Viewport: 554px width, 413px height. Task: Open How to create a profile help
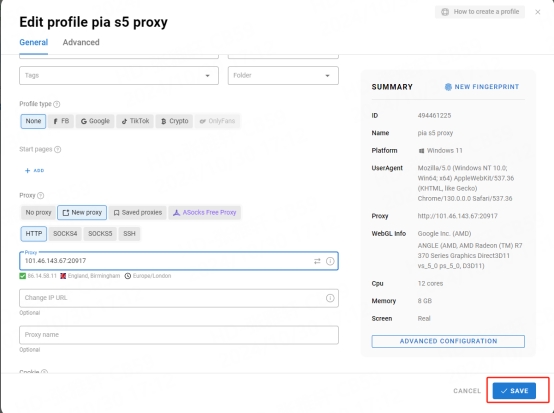click(x=480, y=12)
